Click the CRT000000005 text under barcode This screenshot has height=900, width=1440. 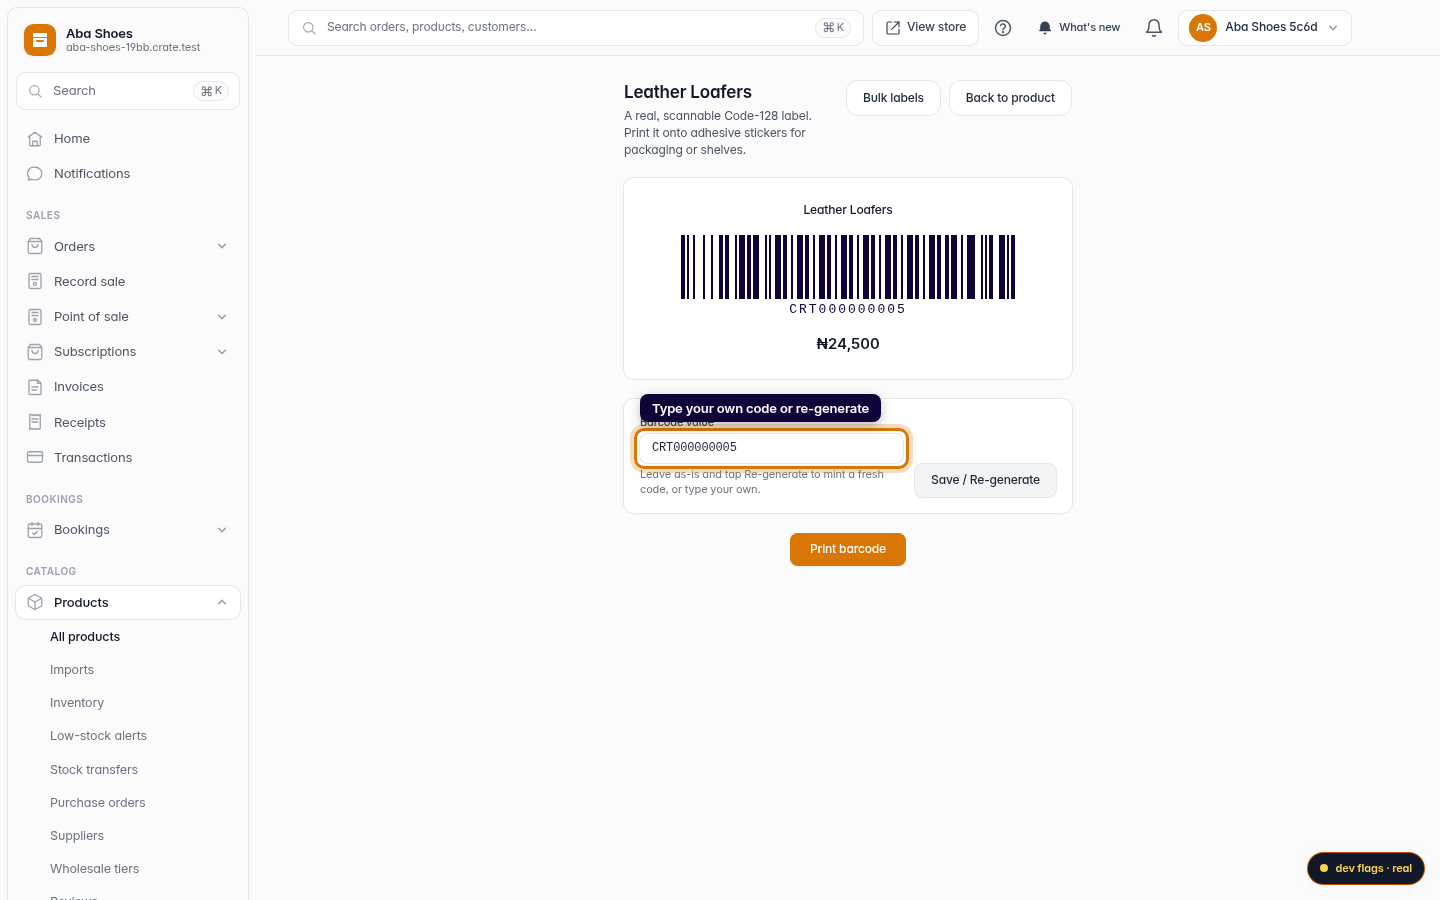point(848,309)
